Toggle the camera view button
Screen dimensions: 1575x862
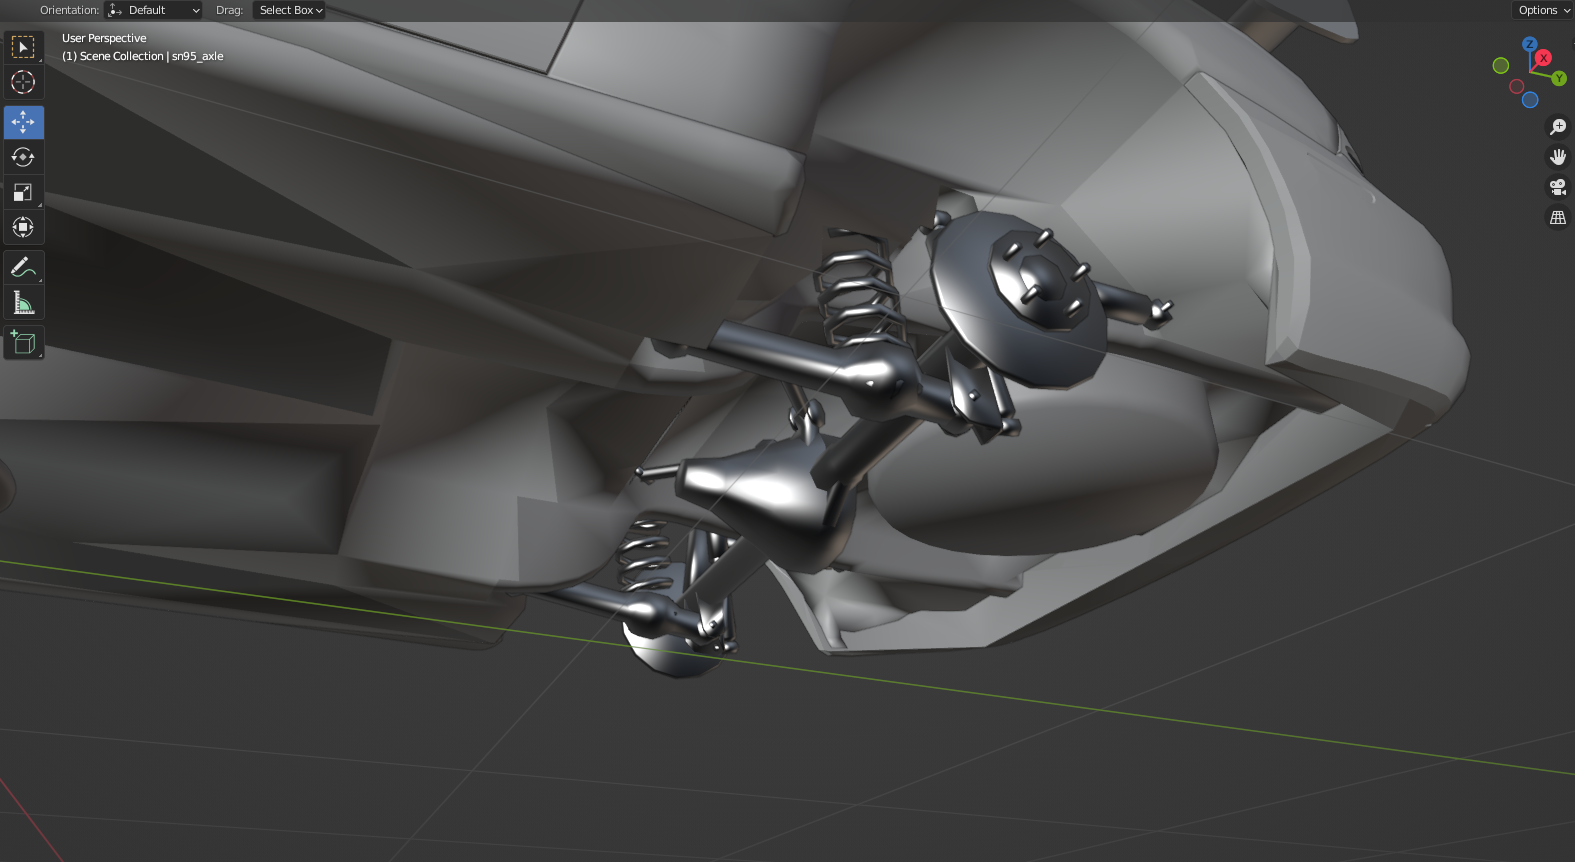(x=1558, y=187)
